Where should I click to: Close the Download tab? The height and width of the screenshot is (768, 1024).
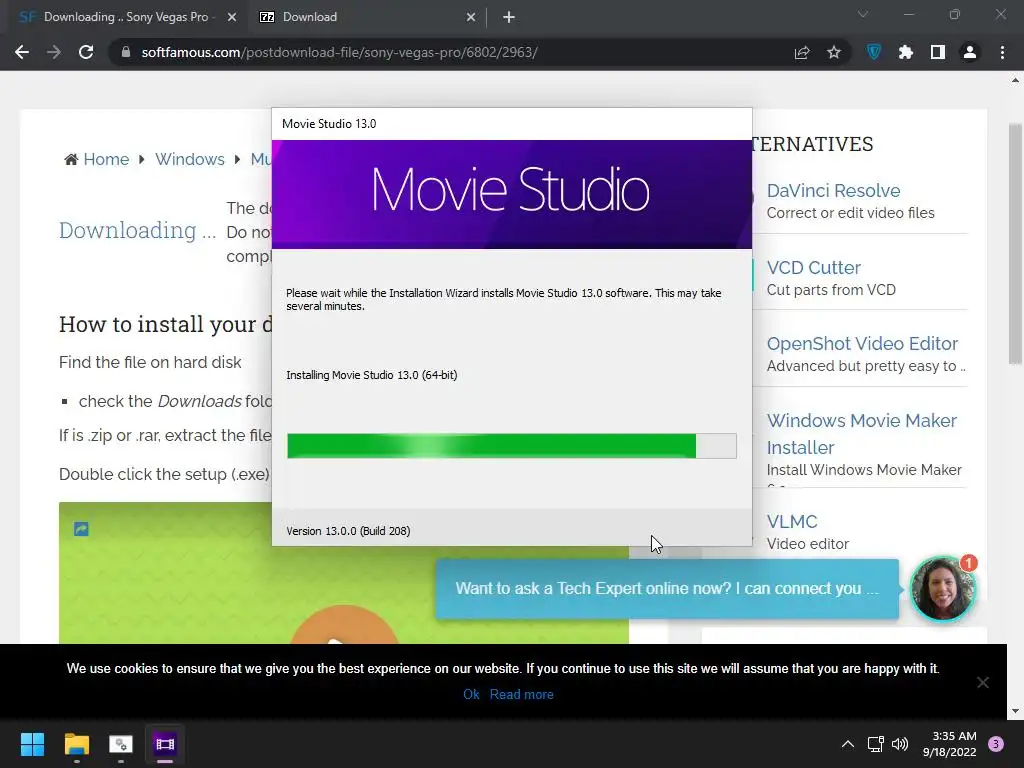471,17
